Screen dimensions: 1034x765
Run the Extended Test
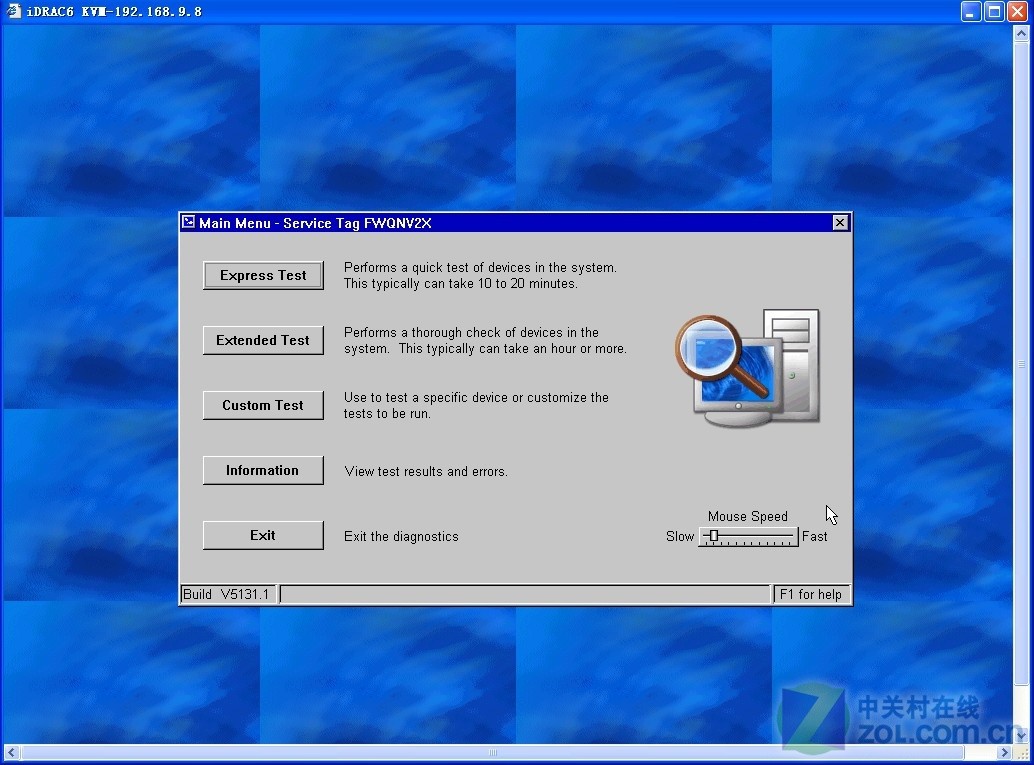263,341
